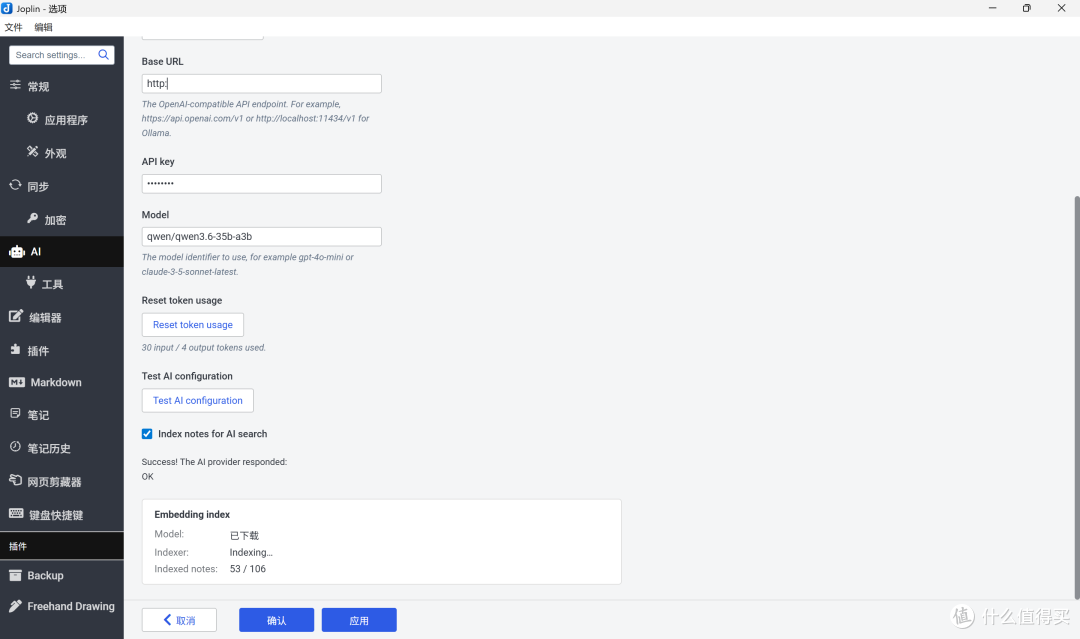
Task: Toggle Index notes for AI search checkbox
Action: (147, 434)
